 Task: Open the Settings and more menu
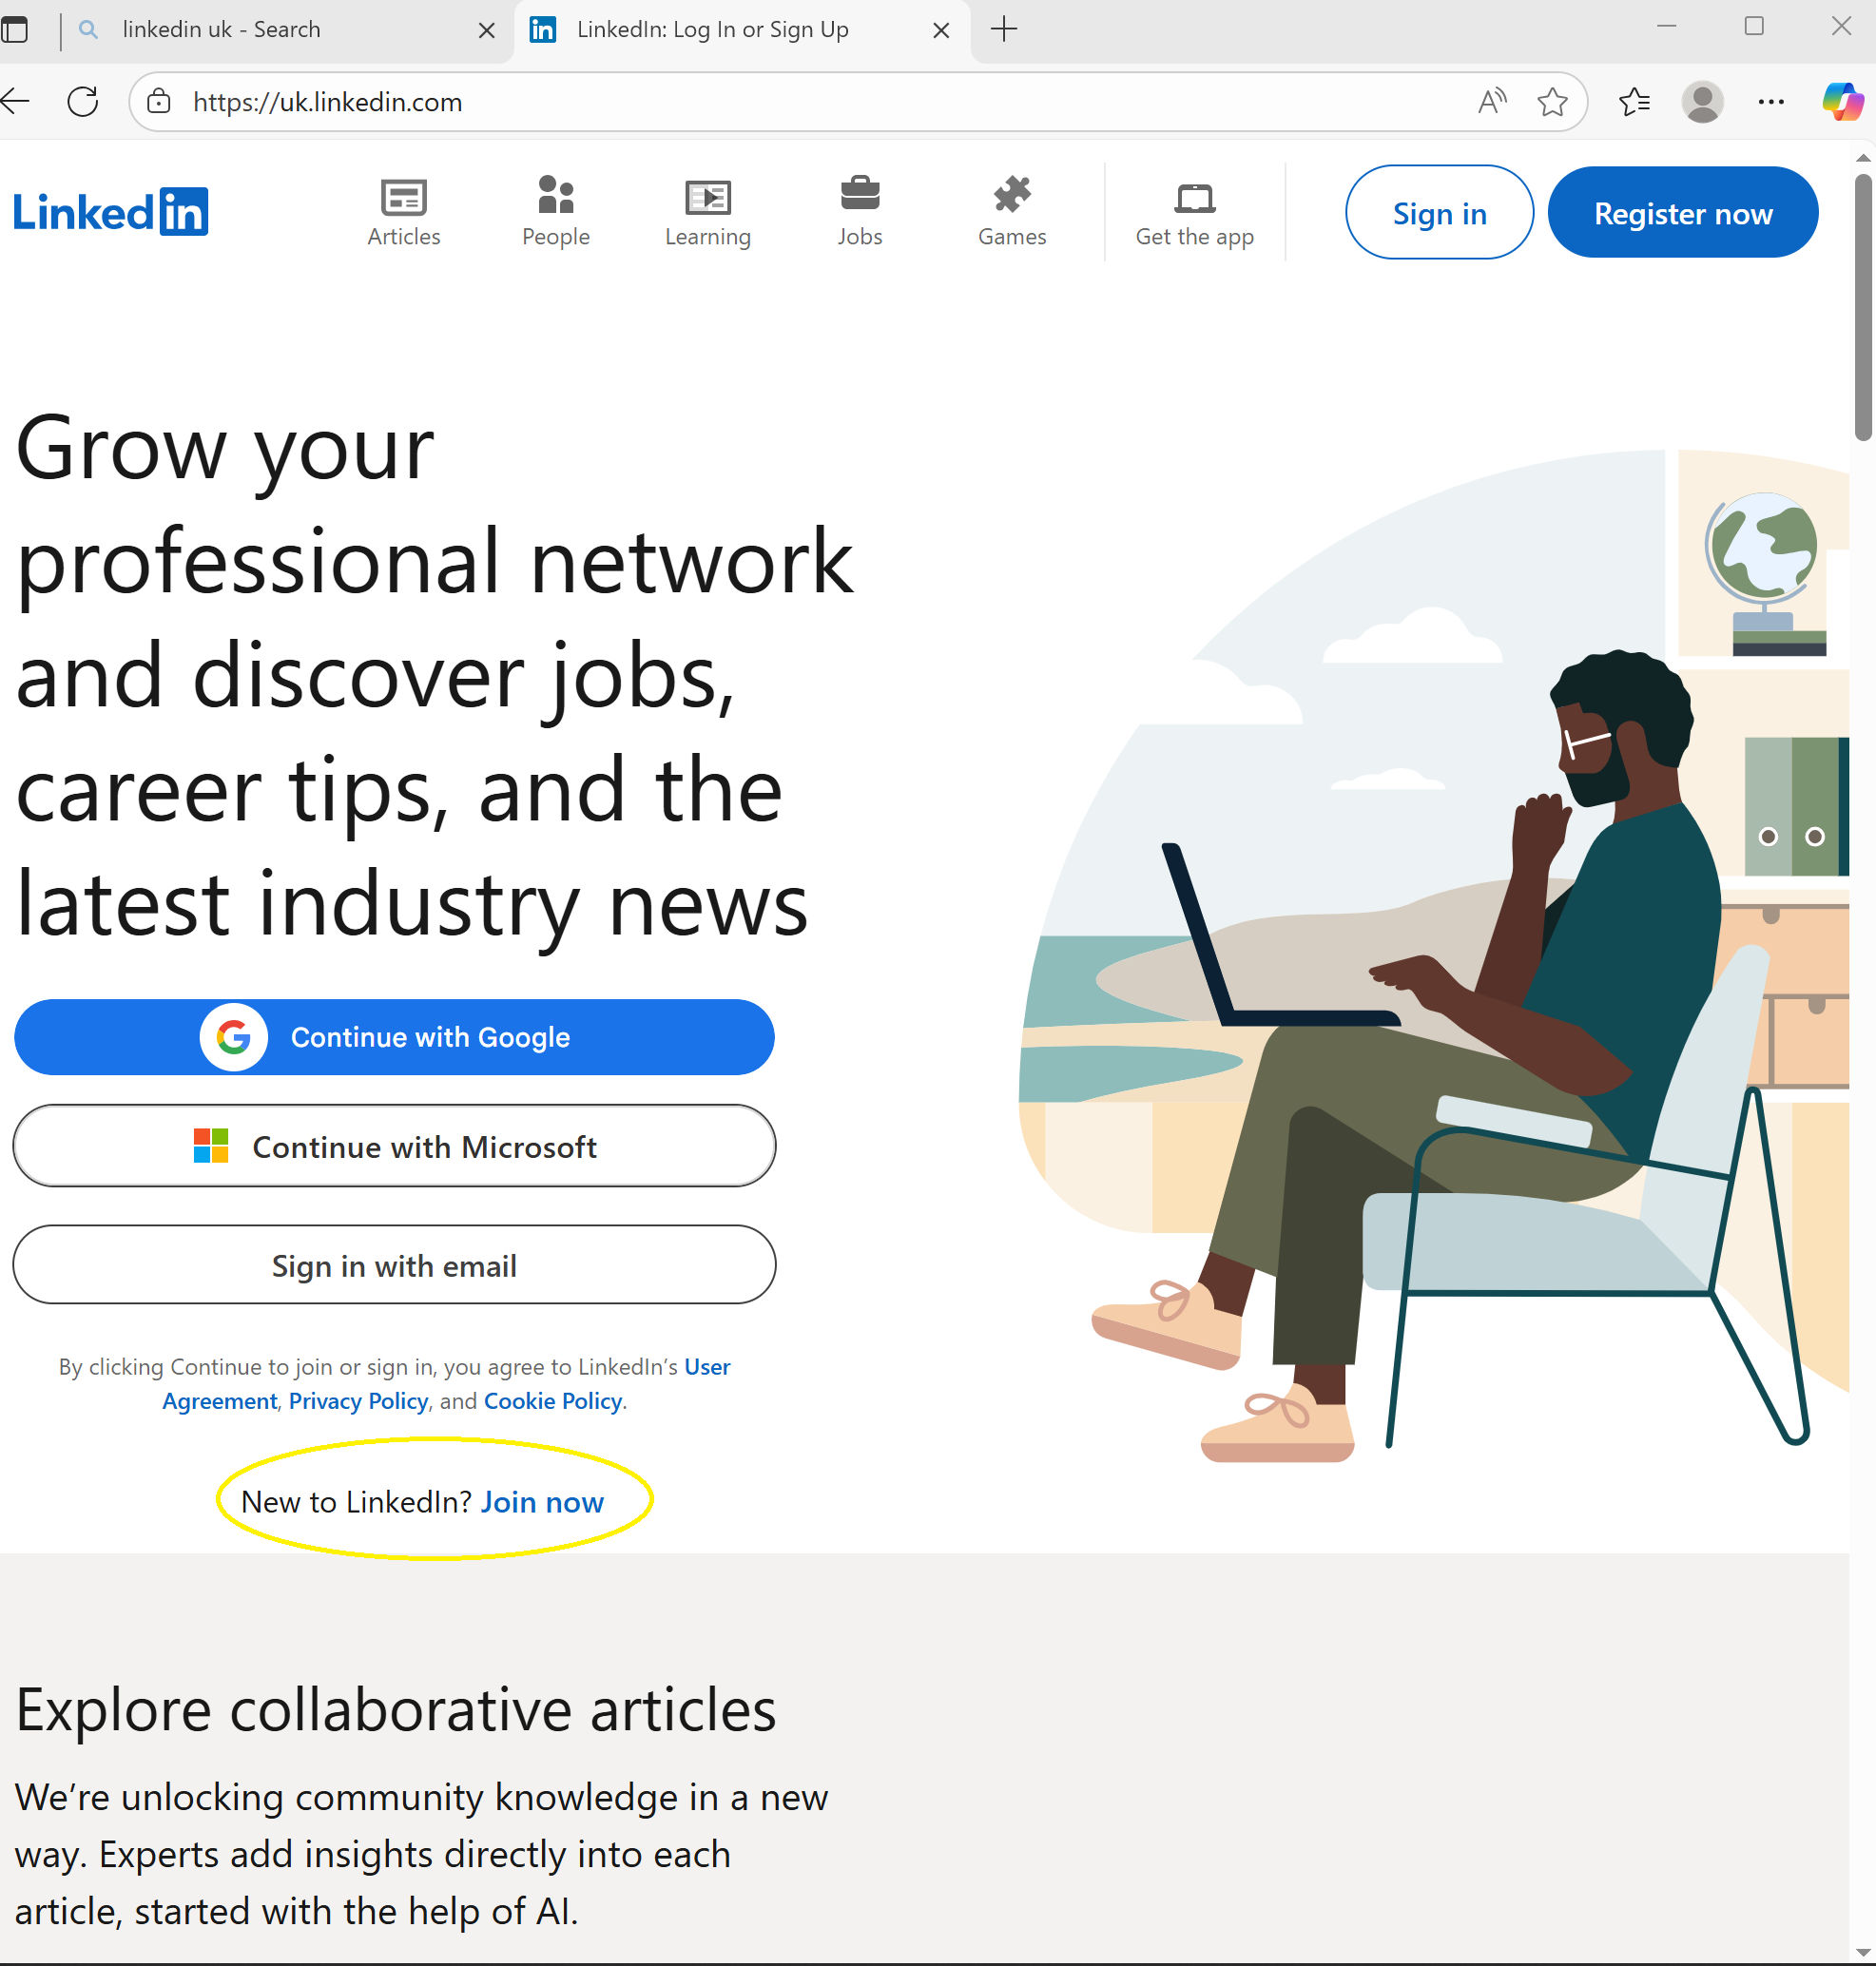(x=1771, y=101)
